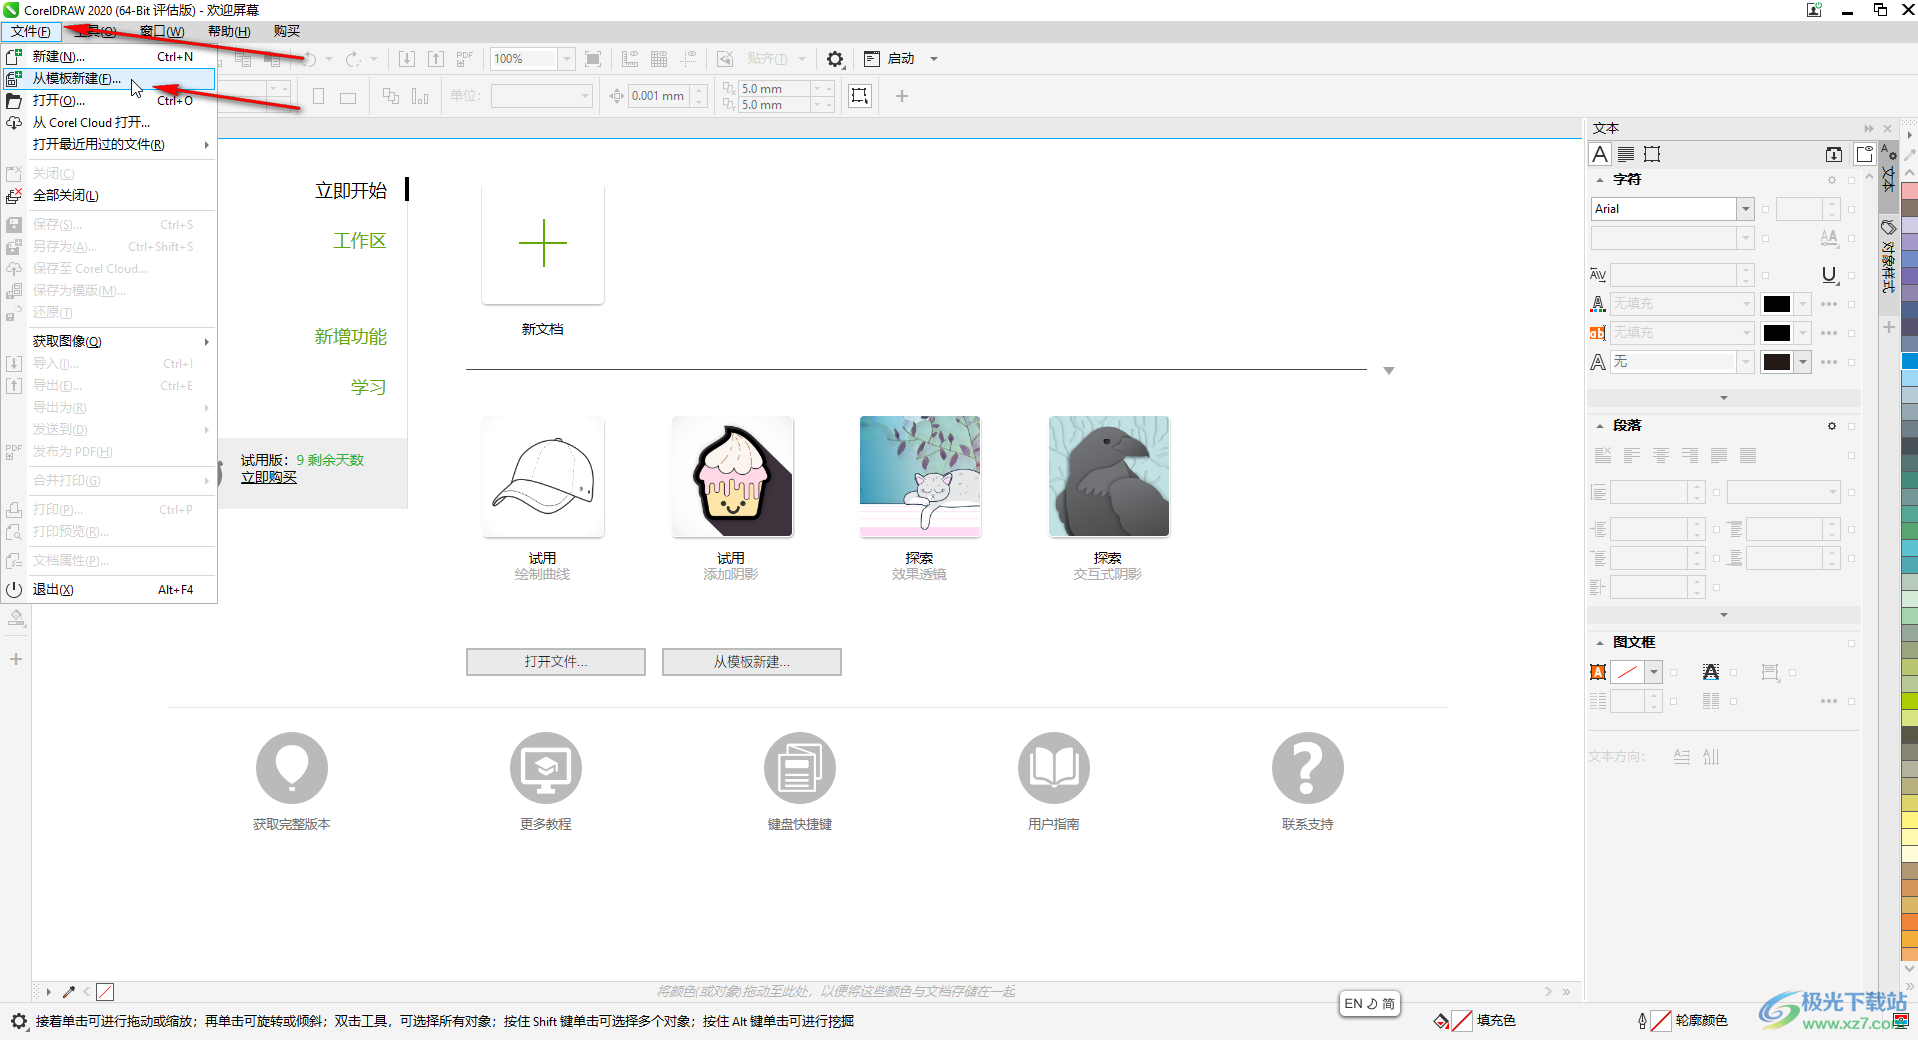Toggle the center align icon in Paragraph section
Viewport: 1918px width, 1040px height.
pyautogui.click(x=1661, y=456)
